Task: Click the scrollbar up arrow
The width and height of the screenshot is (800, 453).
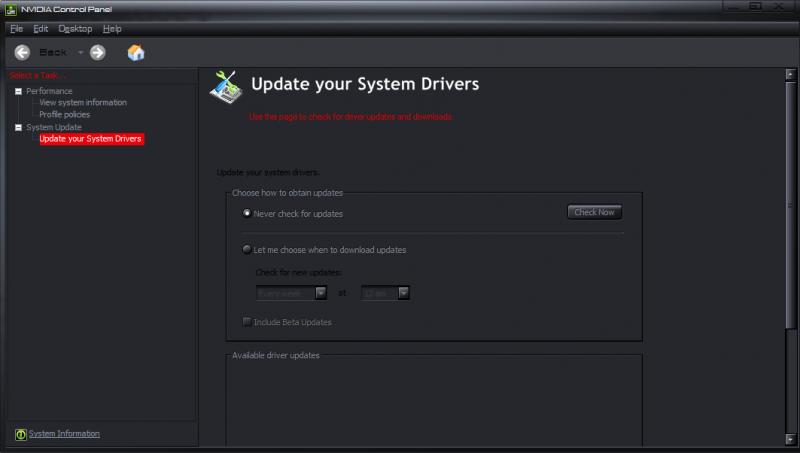Action: pyautogui.click(x=791, y=75)
